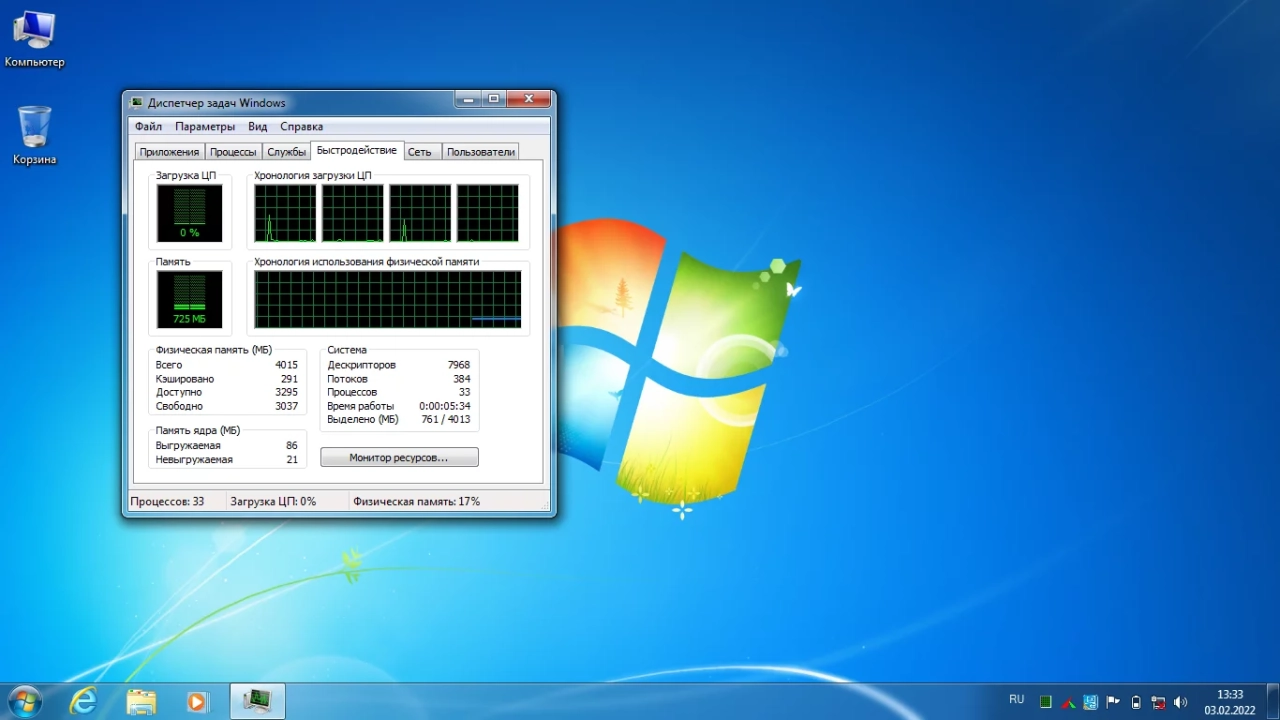Click the Невыгружаемая value 21
This screenshot has width=1280, height=720.
[292, 460]
